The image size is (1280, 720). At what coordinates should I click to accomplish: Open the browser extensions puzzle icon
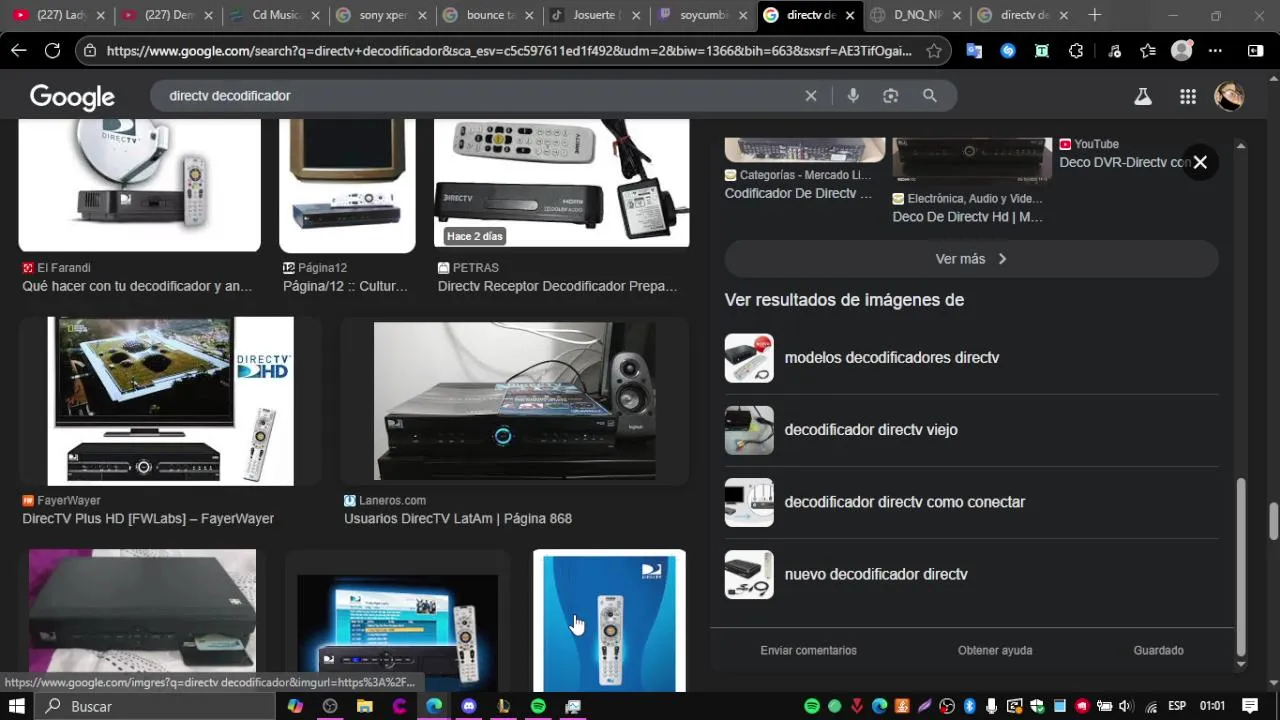point(1076,50)
